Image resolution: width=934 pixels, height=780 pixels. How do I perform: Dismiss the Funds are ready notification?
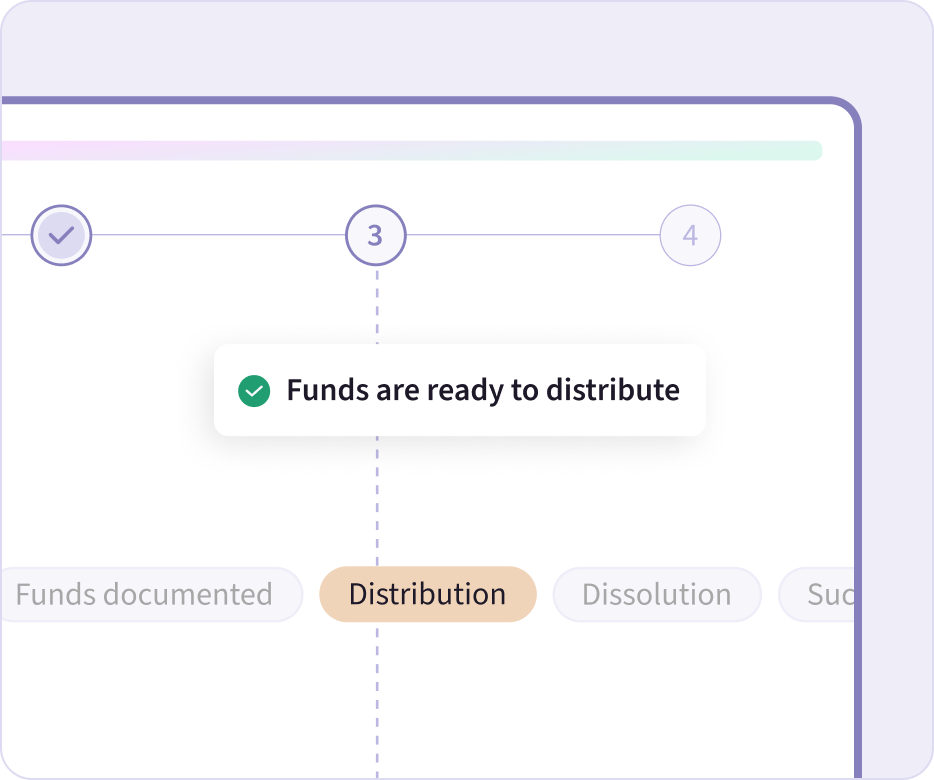(x=459, y=390)
